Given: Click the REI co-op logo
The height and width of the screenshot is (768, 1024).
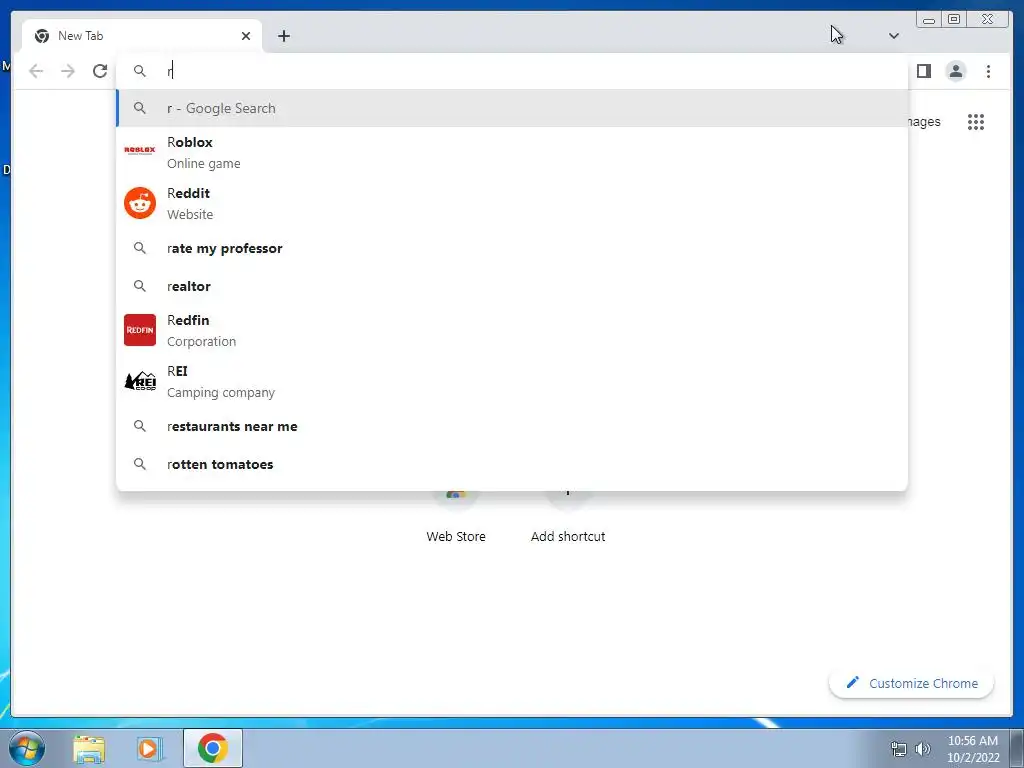Looking at the screenshot, I should pos(140,381).
